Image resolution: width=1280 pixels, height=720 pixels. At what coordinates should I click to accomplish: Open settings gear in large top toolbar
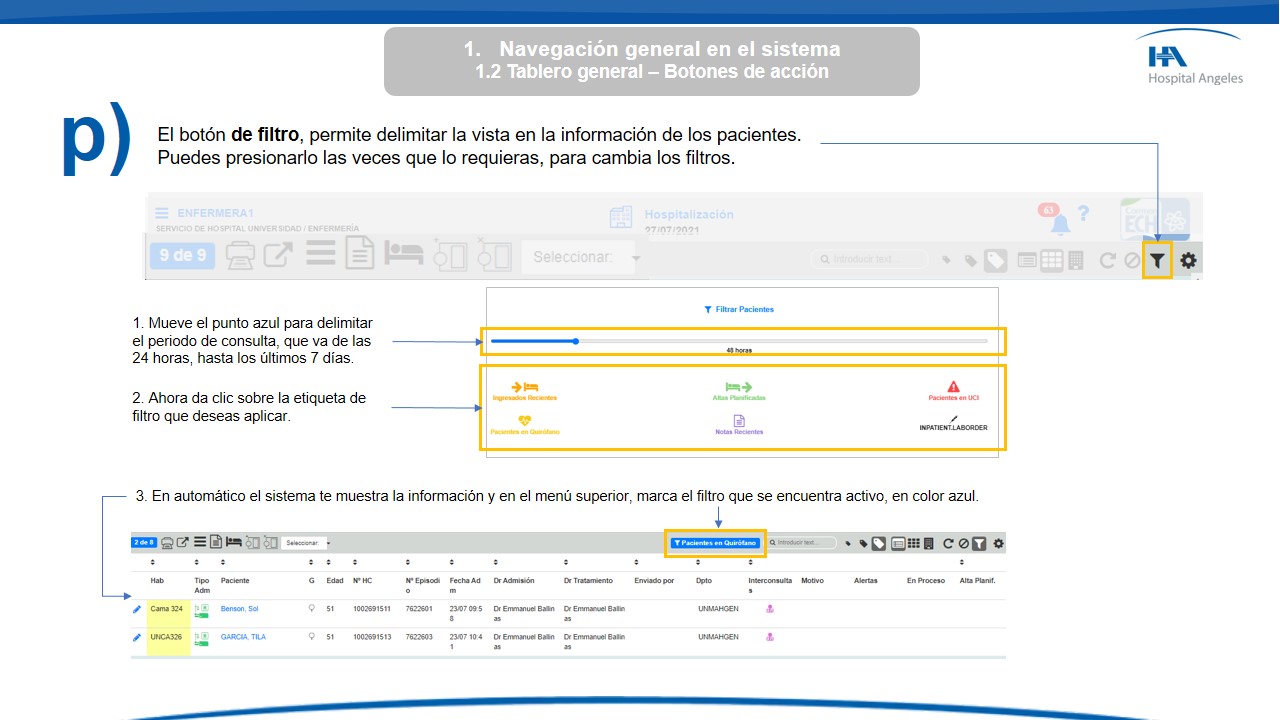click(1188, 260)
